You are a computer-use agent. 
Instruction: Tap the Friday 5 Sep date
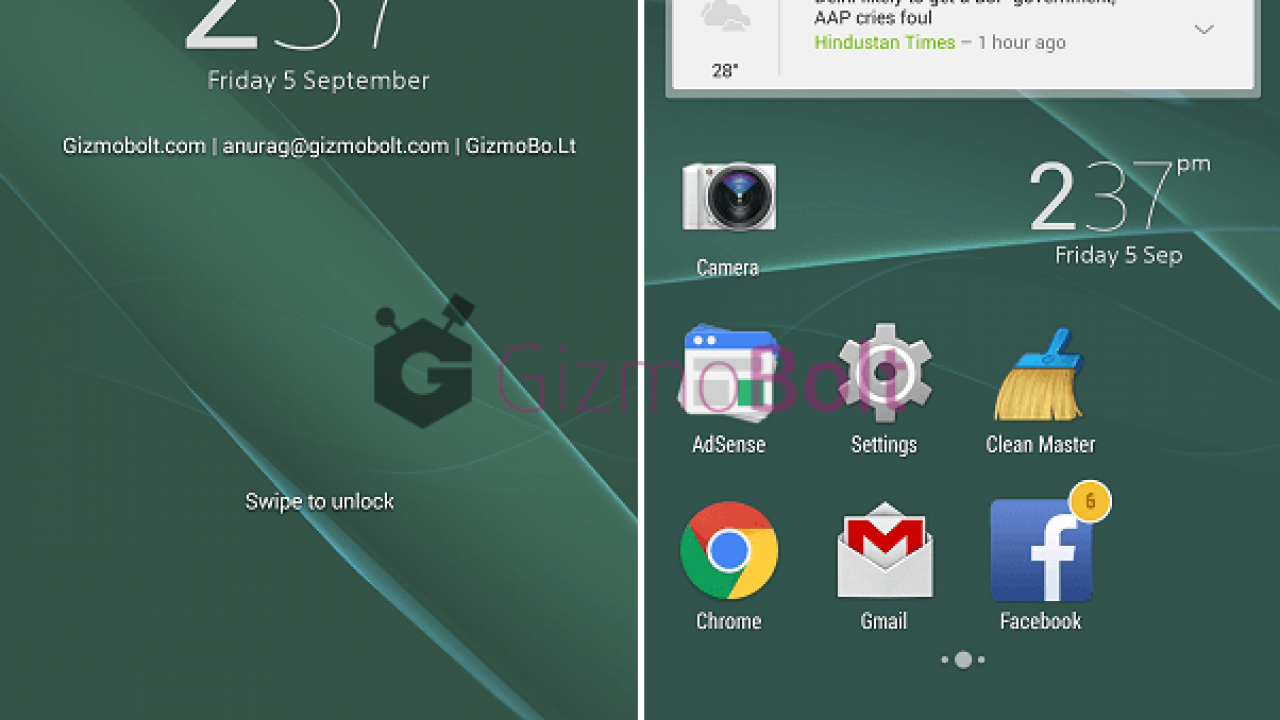pyautogui.click(x=1119, y=255)
